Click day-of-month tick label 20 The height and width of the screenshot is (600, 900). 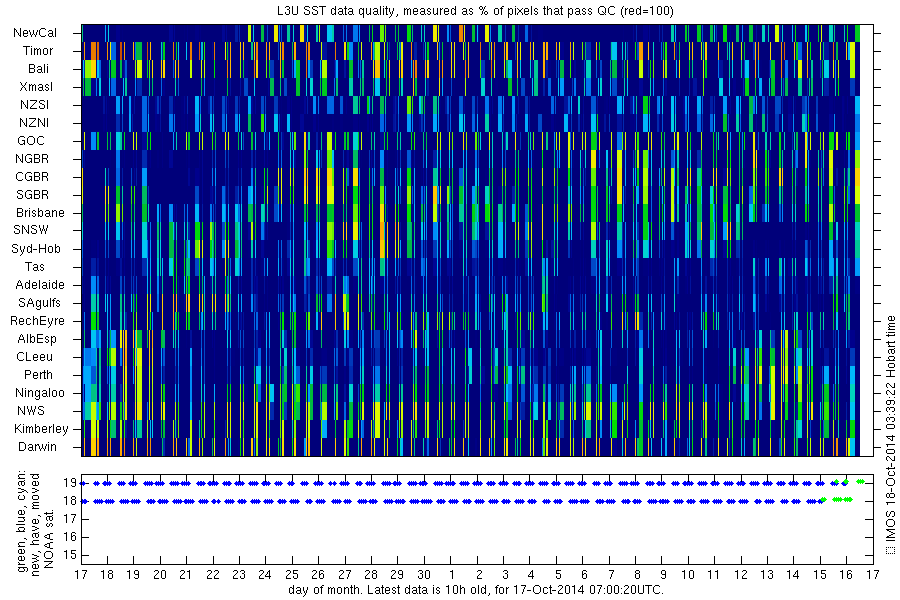[160, 575]
